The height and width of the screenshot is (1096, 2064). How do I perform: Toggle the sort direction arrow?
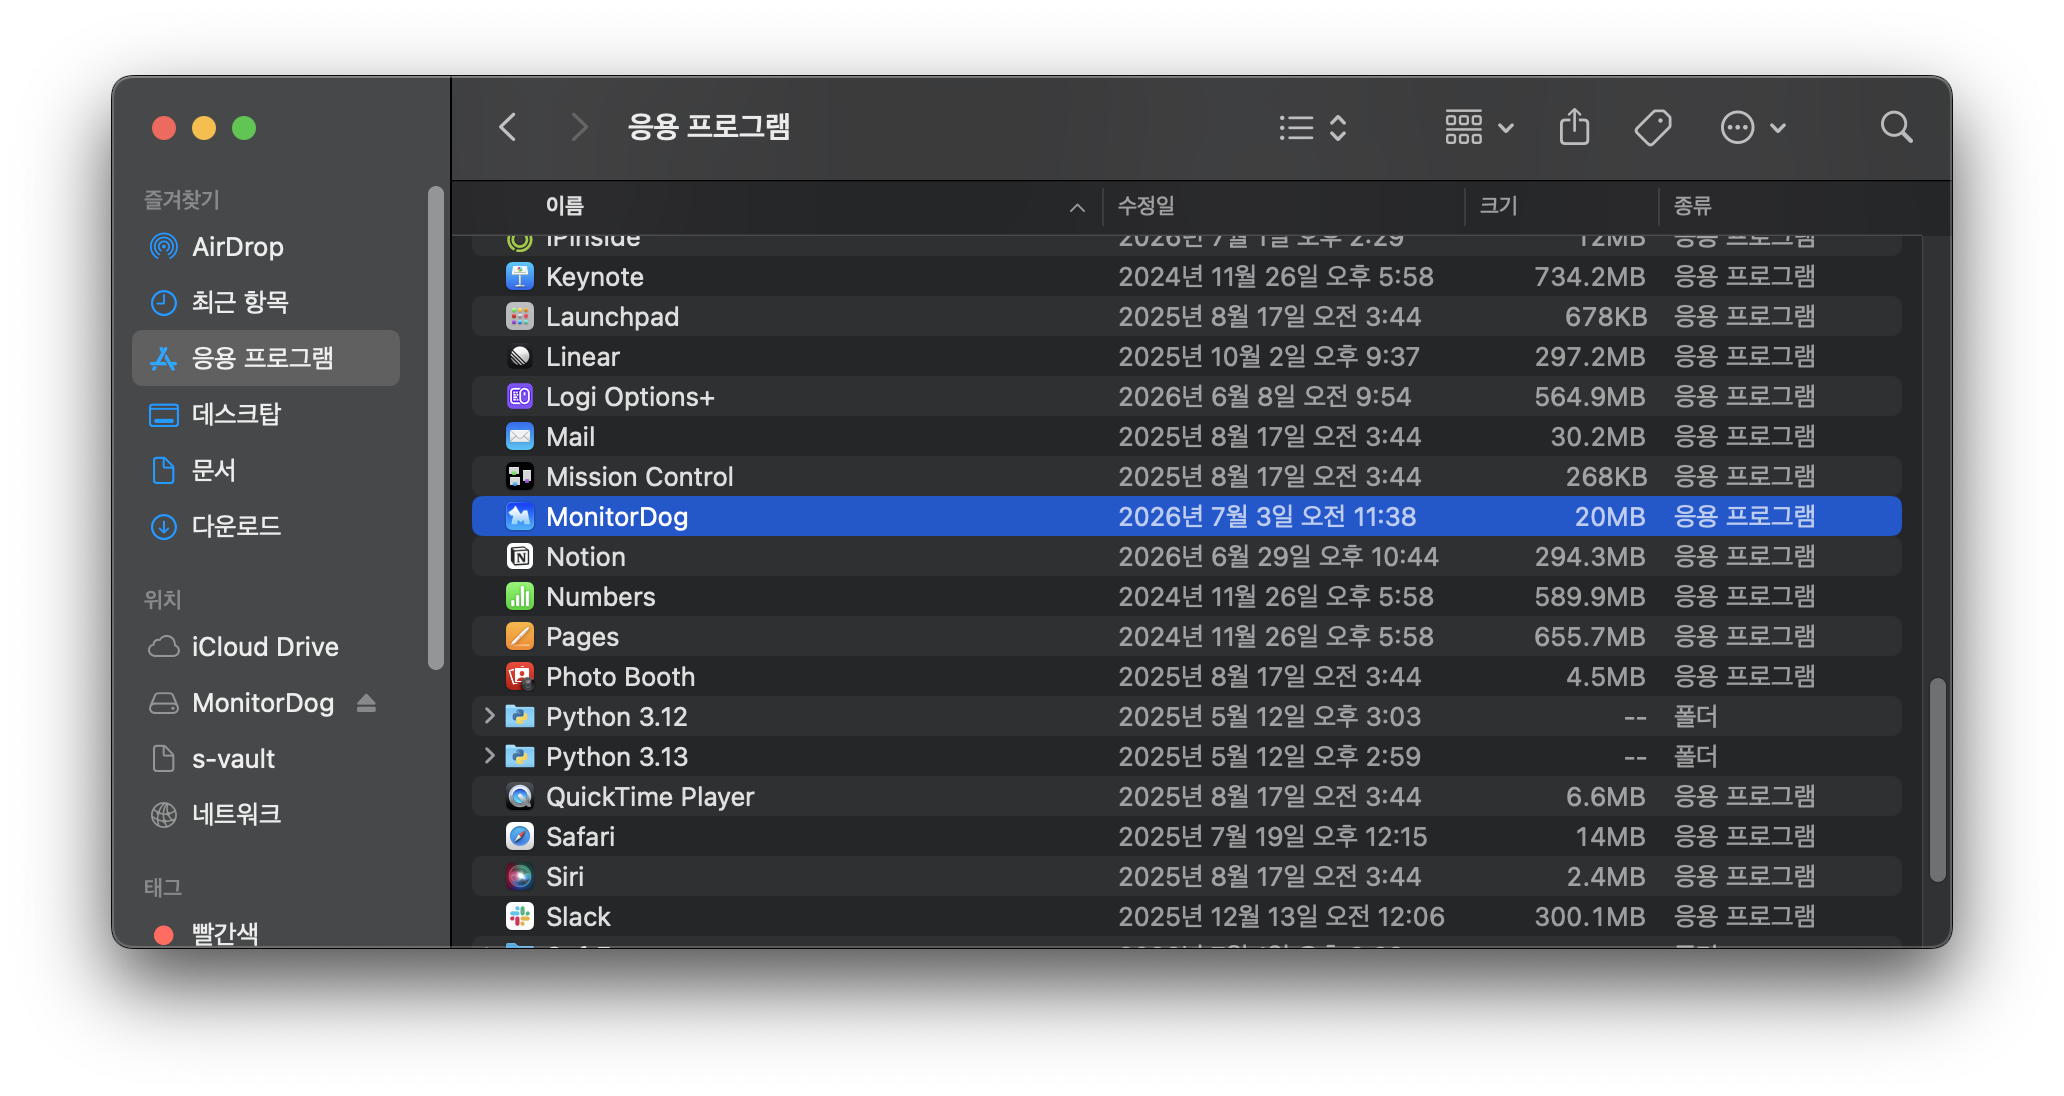tap(1077, 207)
